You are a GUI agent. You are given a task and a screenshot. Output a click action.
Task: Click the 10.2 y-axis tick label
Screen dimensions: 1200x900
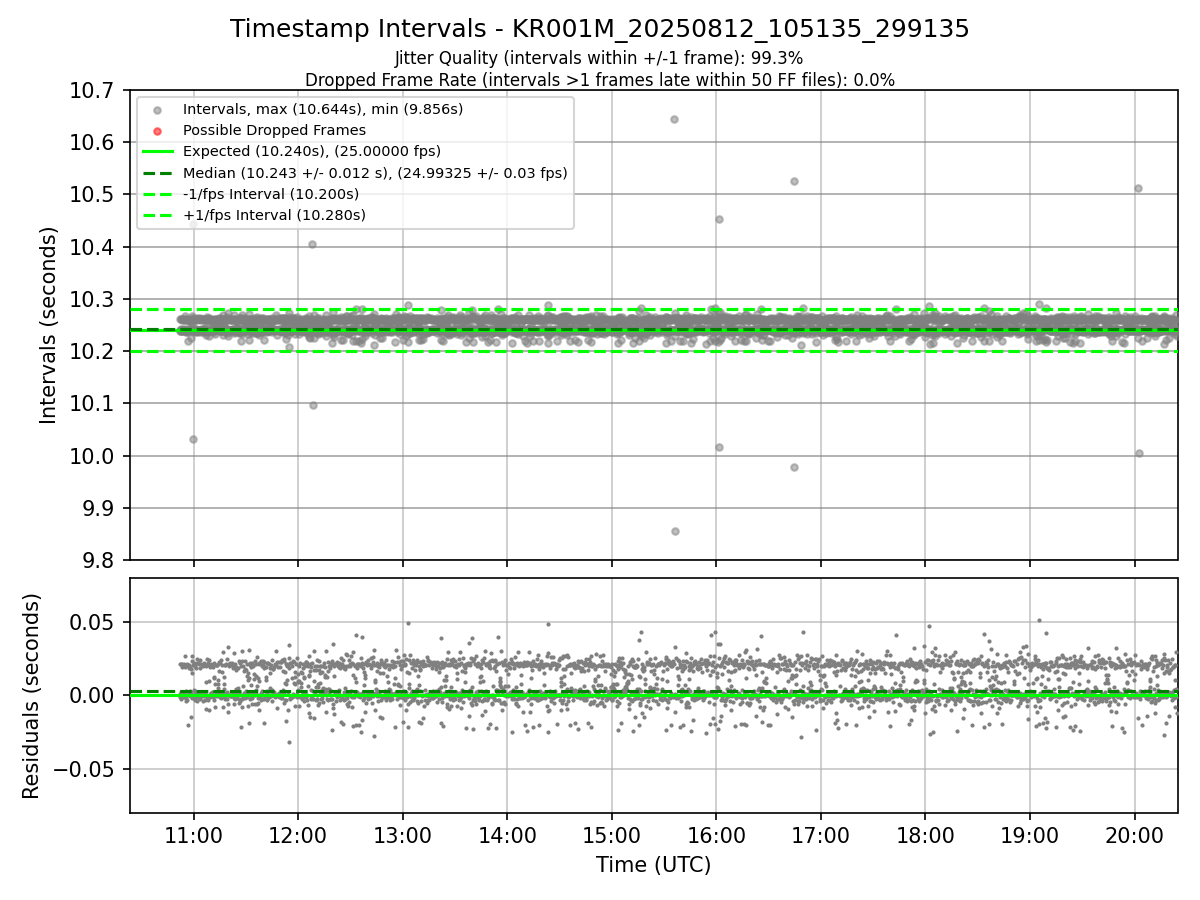pos(92,352)
